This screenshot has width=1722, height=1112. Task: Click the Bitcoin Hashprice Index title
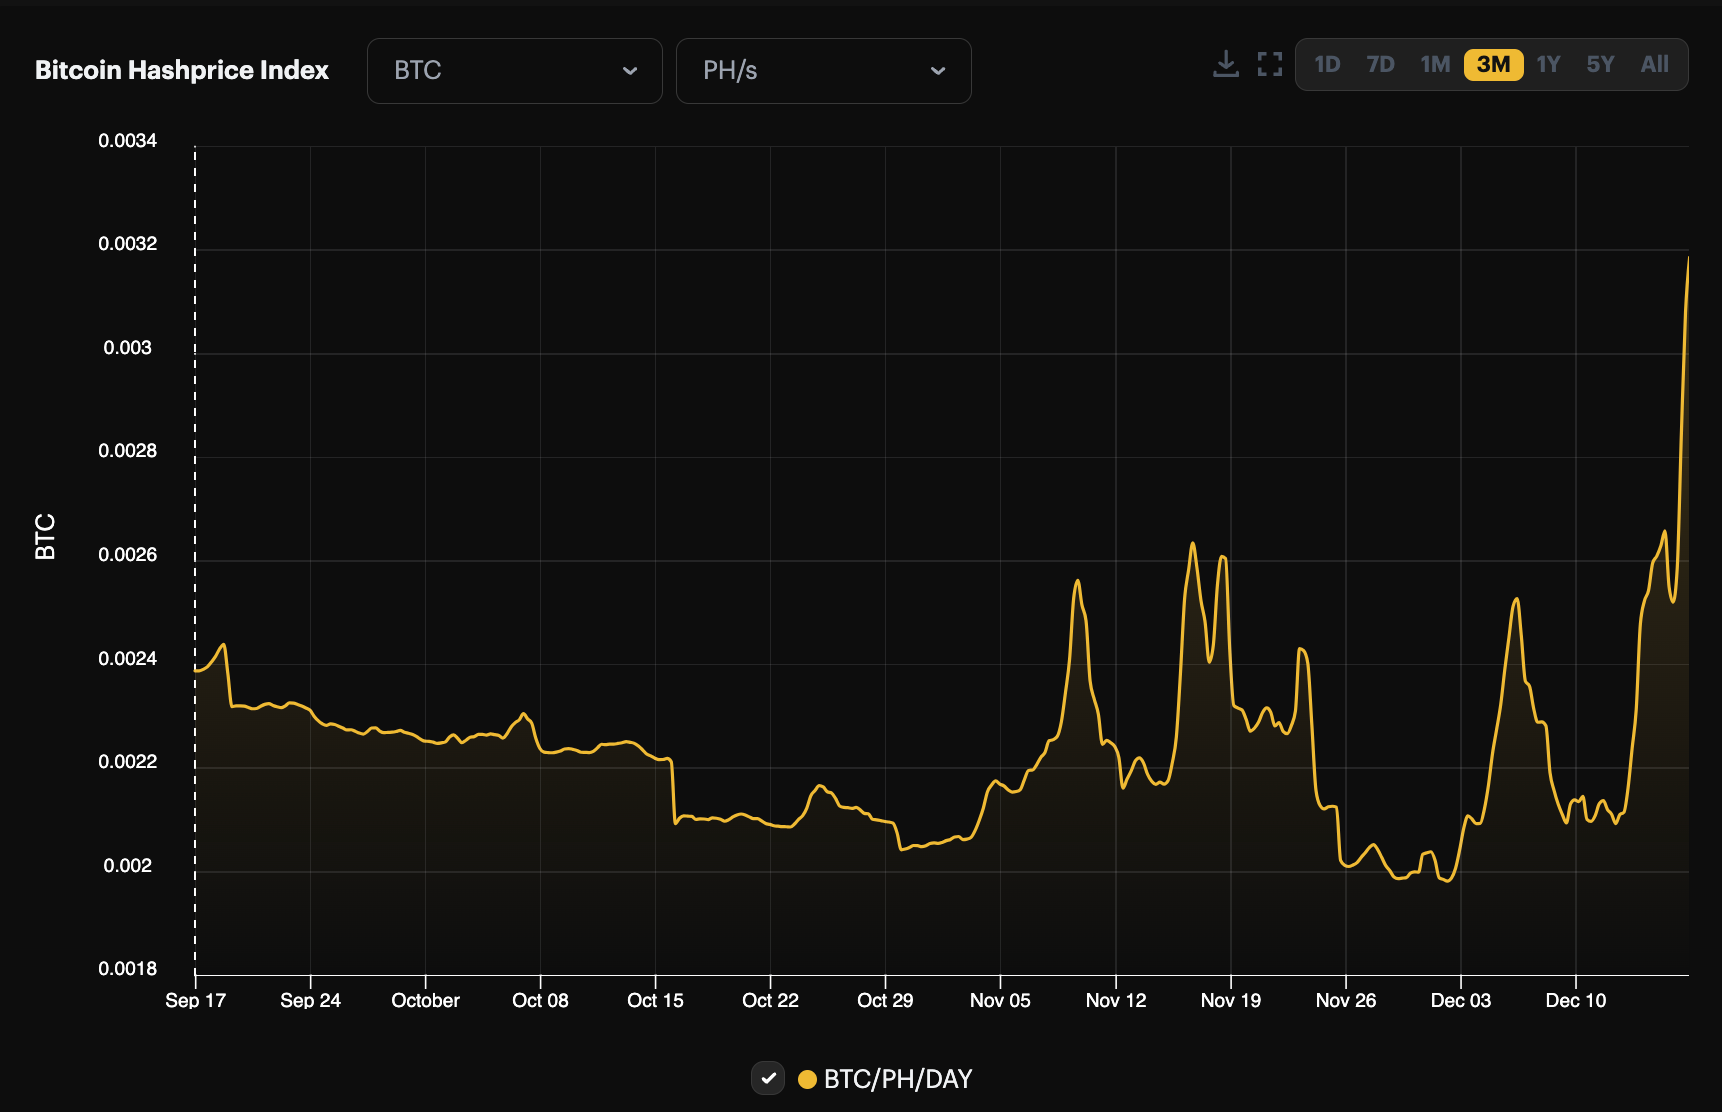click(x=181, y=70)
